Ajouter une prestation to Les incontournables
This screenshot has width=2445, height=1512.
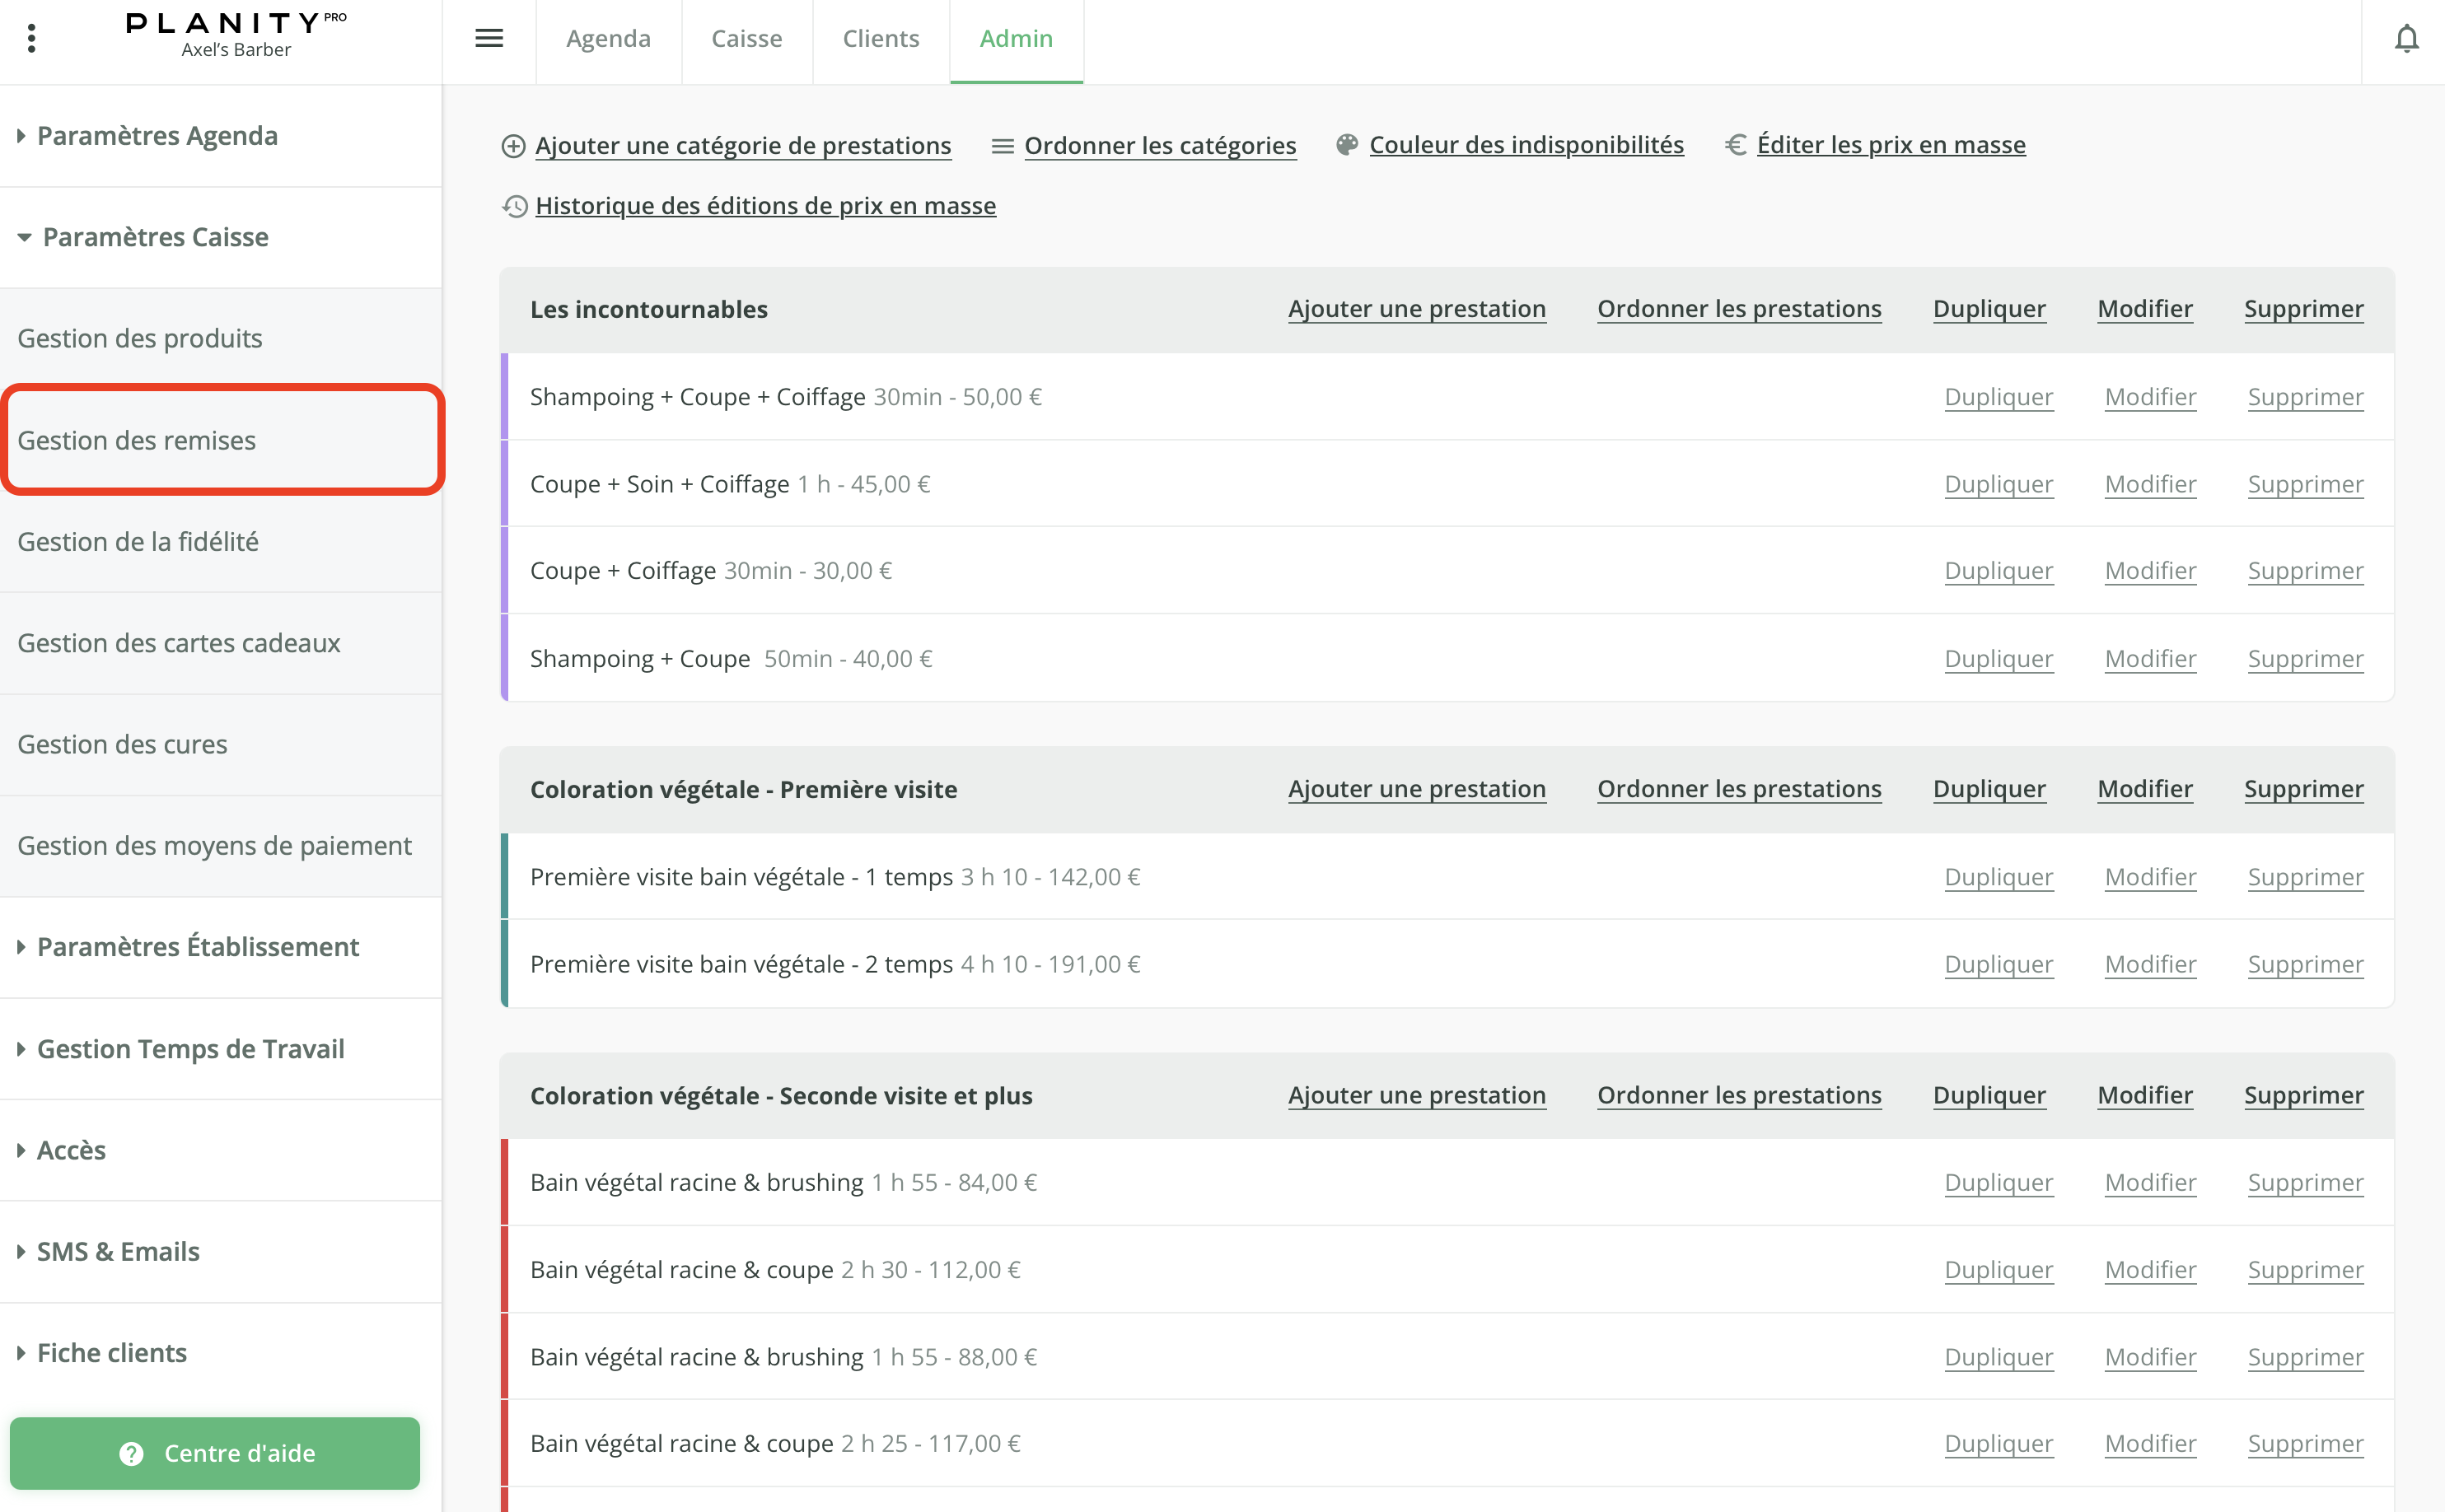(1416, 309)
